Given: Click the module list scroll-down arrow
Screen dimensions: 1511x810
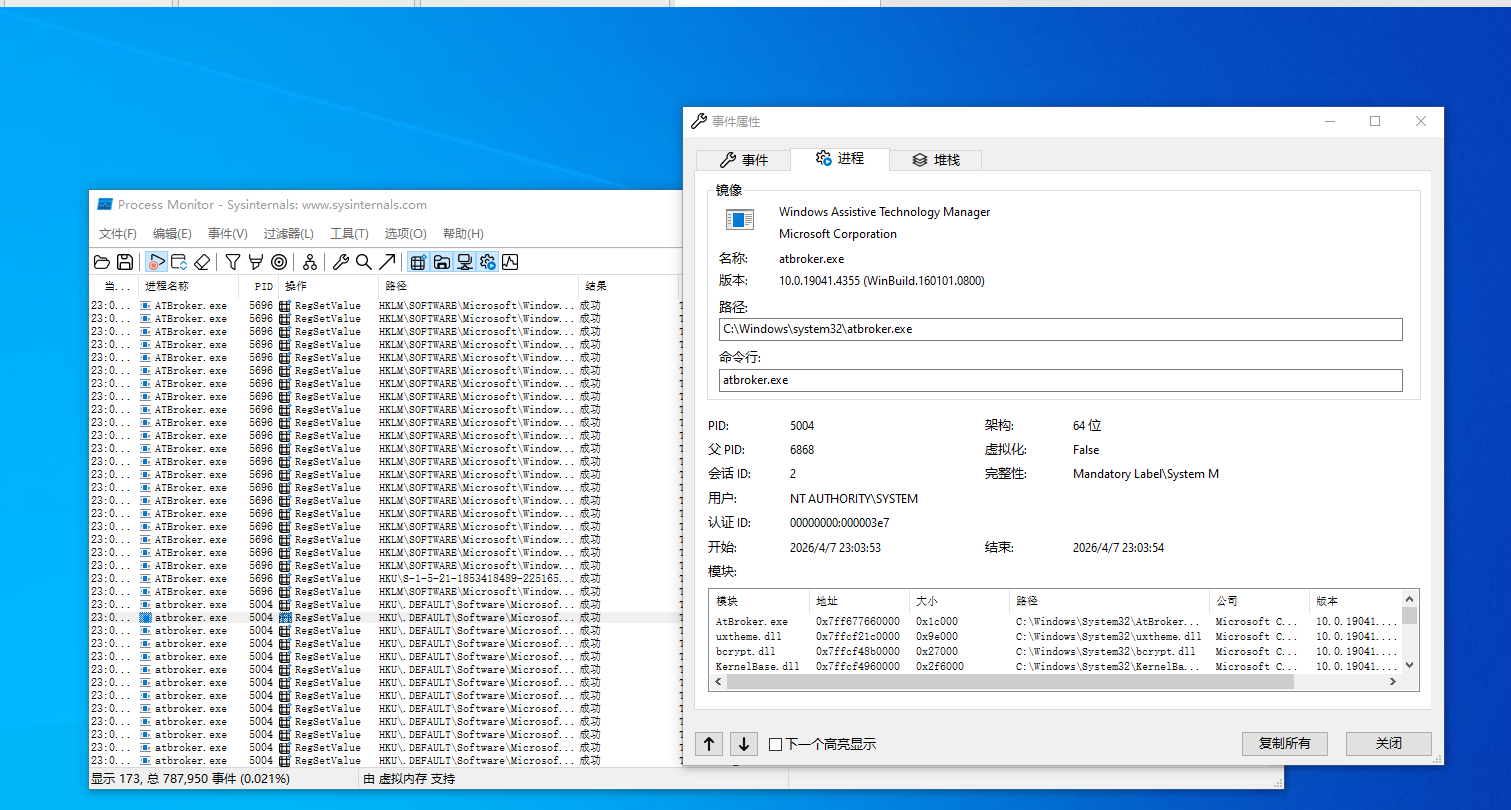Looking at the screenshot, I should [x=1409, y=665].
